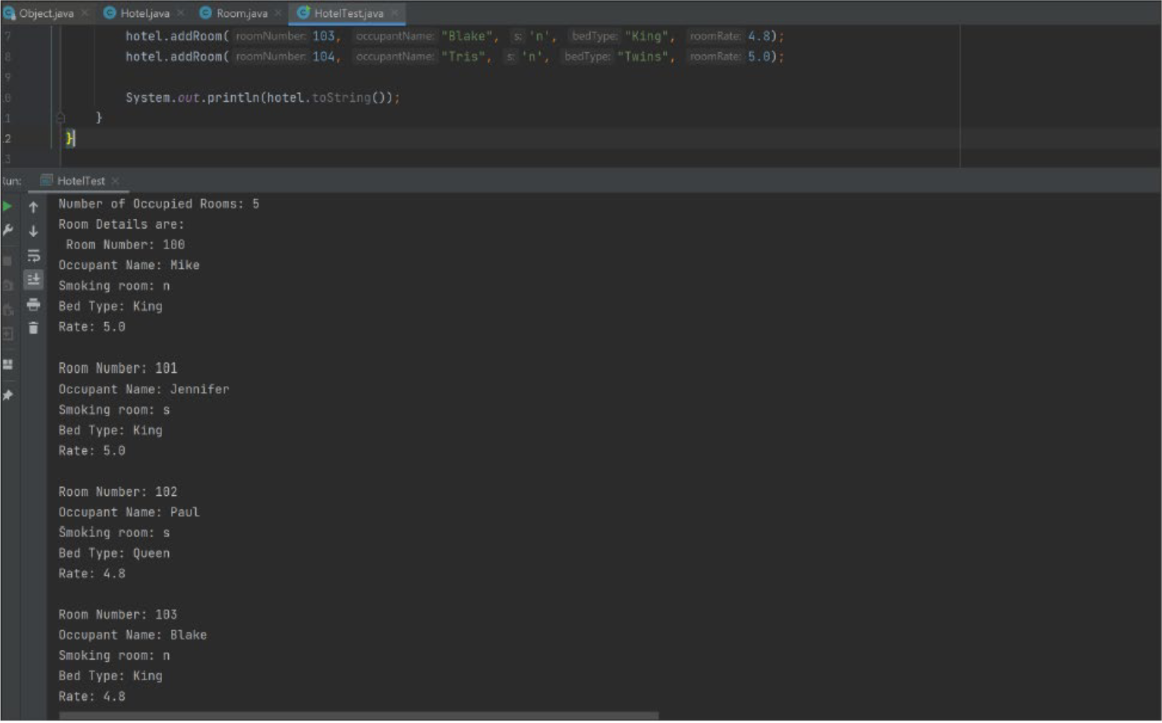
Task: Click 'Occupant Name: Blake' output line
Action: tap(133, 635)
